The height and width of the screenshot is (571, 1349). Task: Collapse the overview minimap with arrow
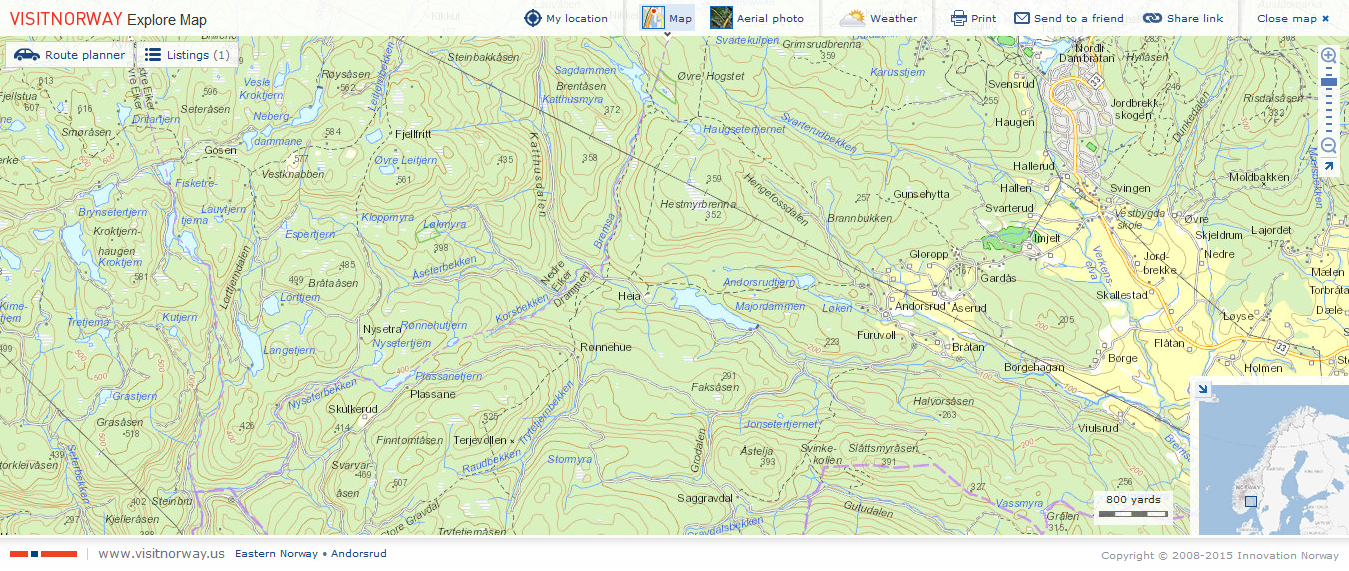[1202, 390]
